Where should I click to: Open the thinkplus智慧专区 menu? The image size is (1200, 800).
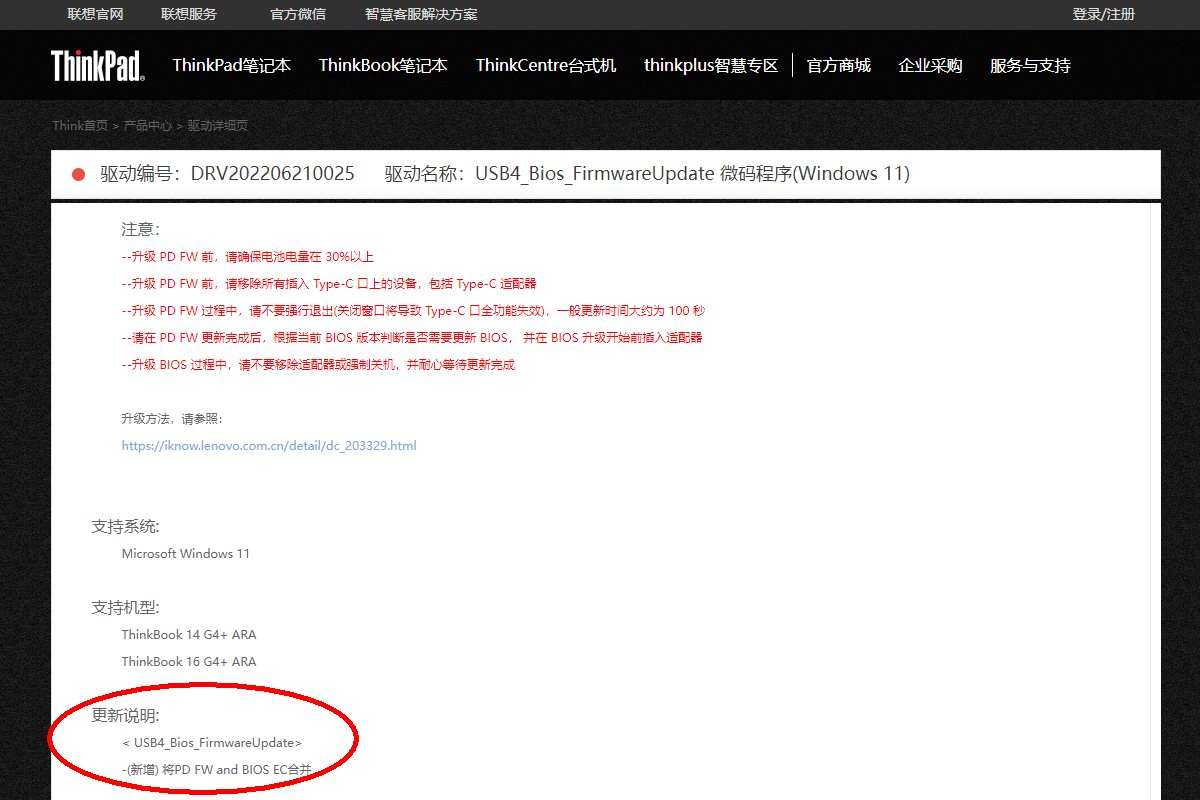point(711,65)
